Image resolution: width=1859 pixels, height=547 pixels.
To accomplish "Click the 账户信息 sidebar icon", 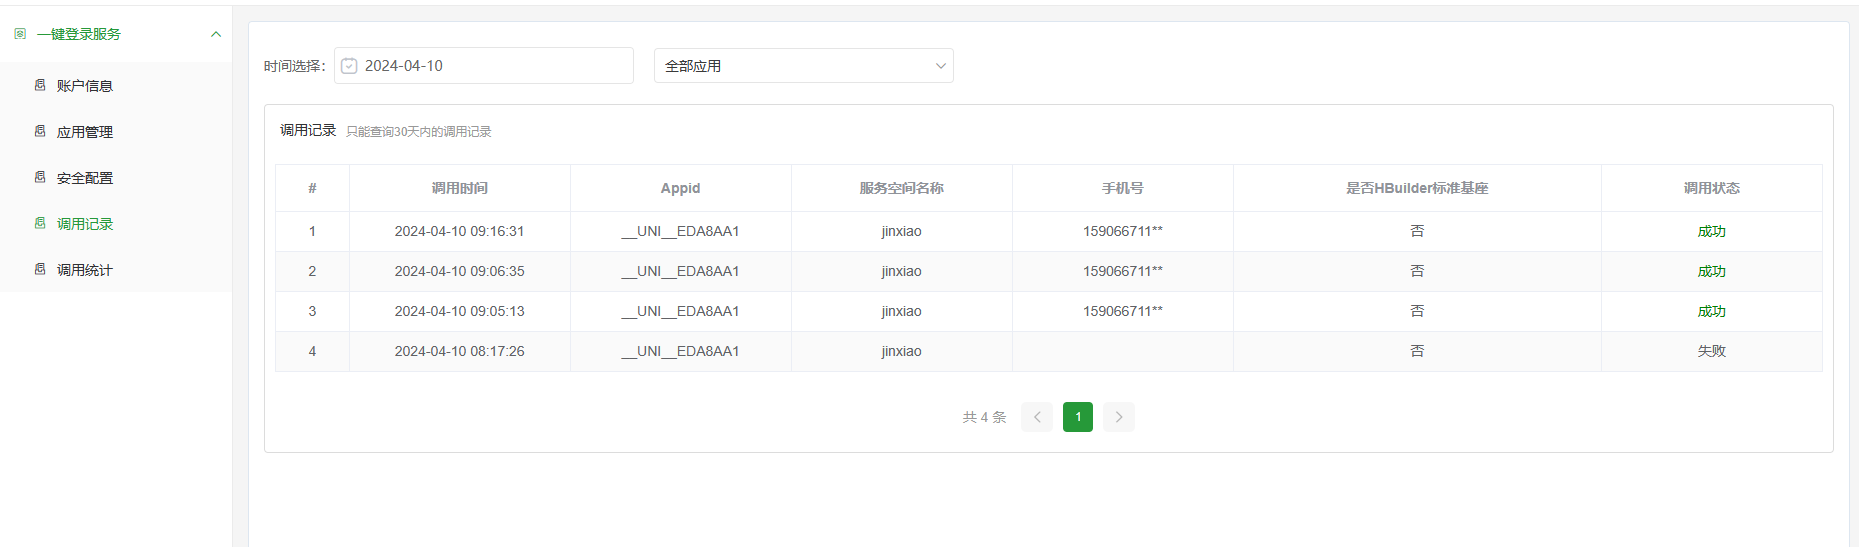I will click(x=40, y=85).
